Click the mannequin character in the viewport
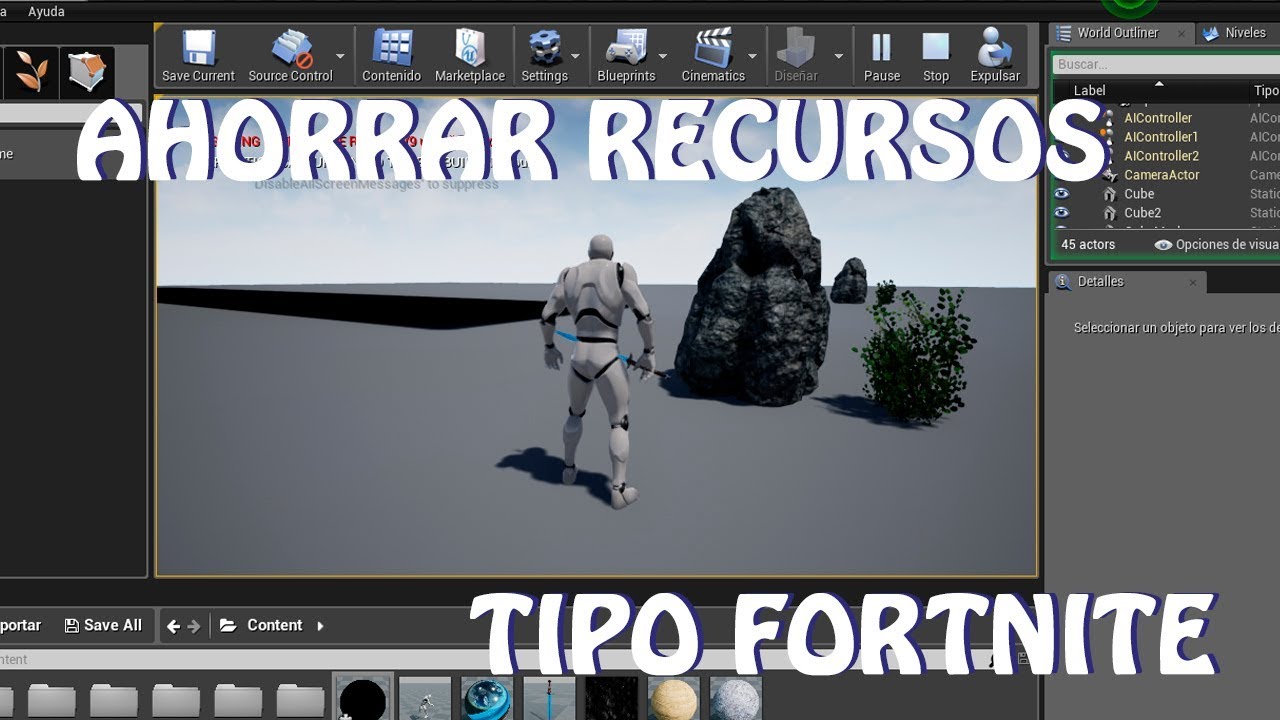 pyautogui.click(x=597, y=370)
